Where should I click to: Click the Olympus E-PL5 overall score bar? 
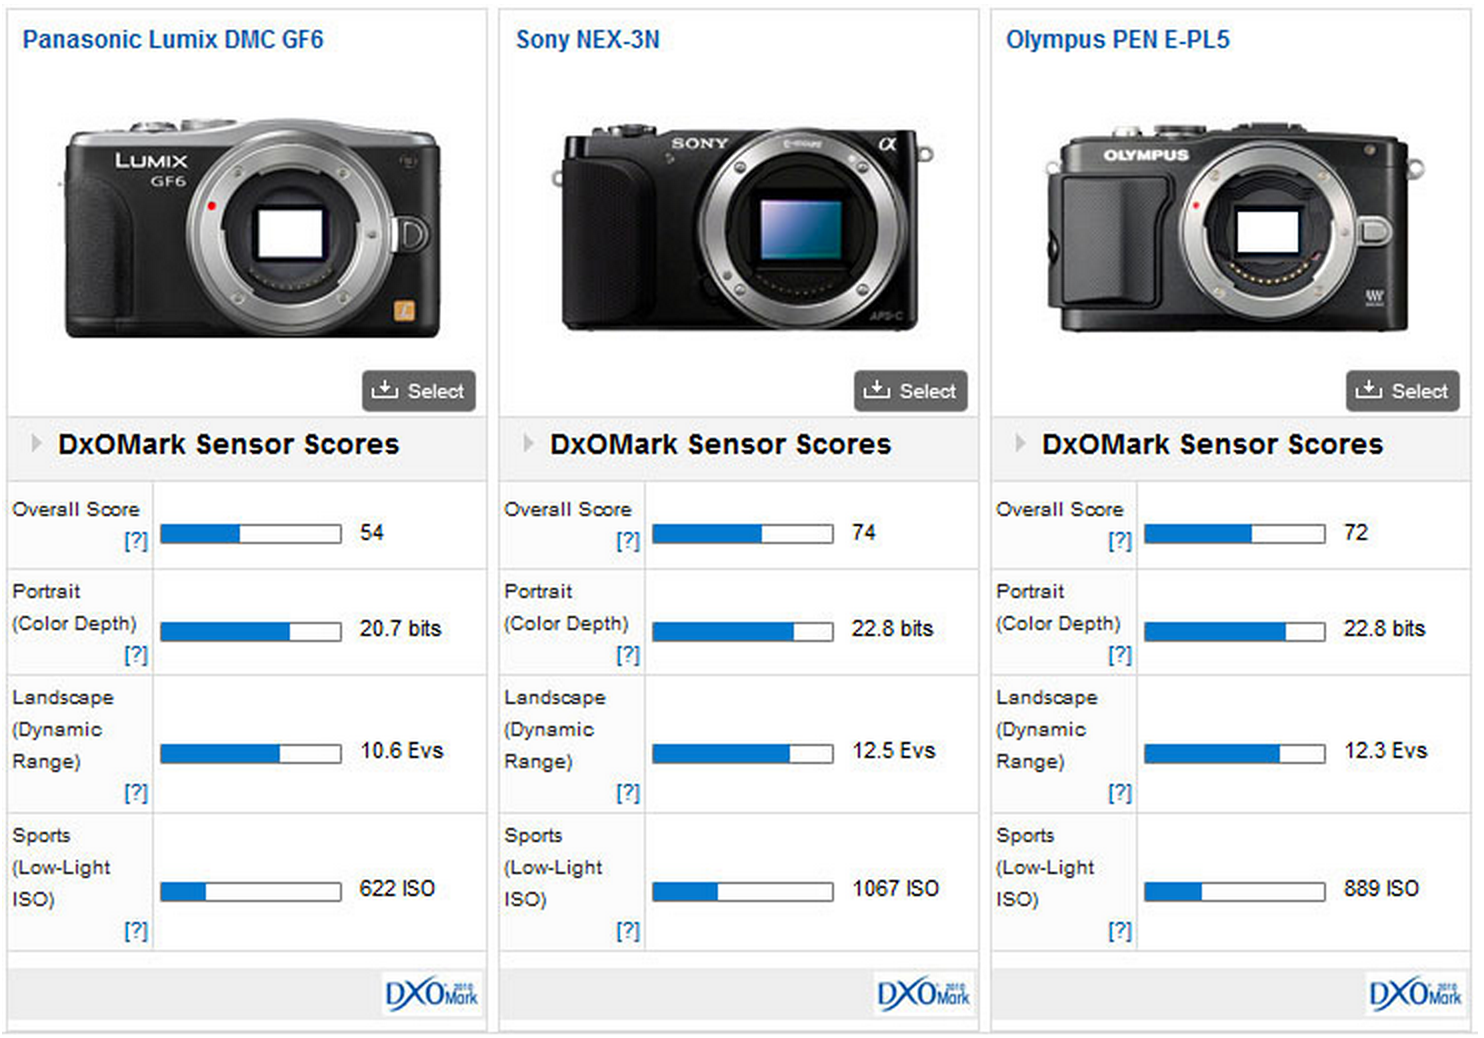(x=1235, y=534)
